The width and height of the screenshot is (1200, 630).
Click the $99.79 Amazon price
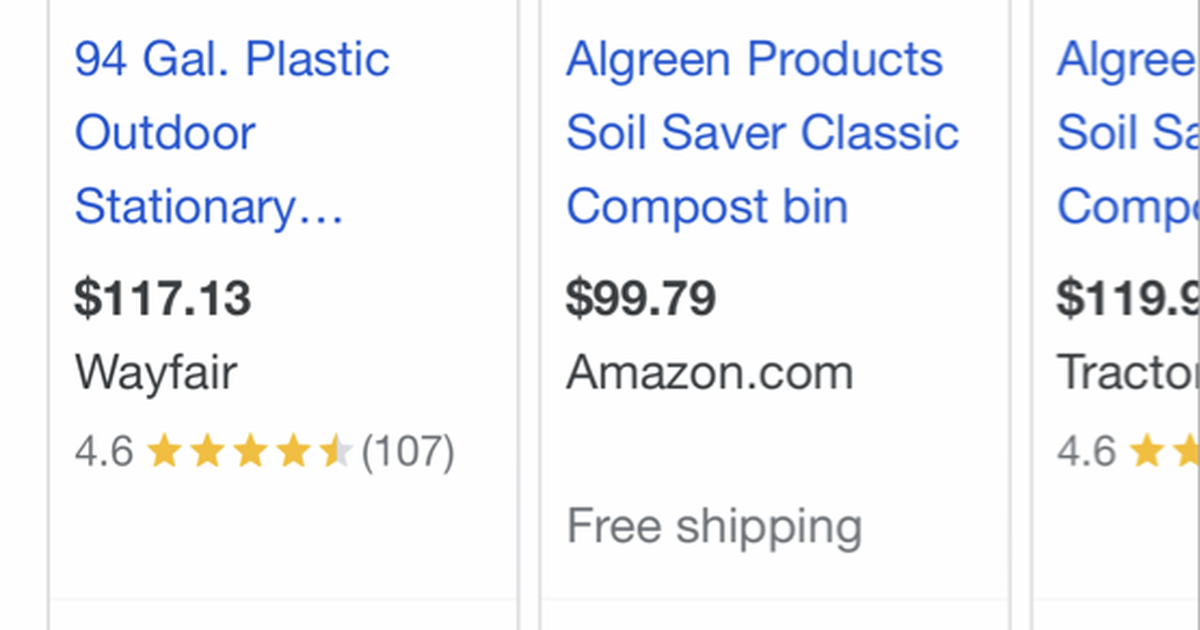(x=641, y=297)
